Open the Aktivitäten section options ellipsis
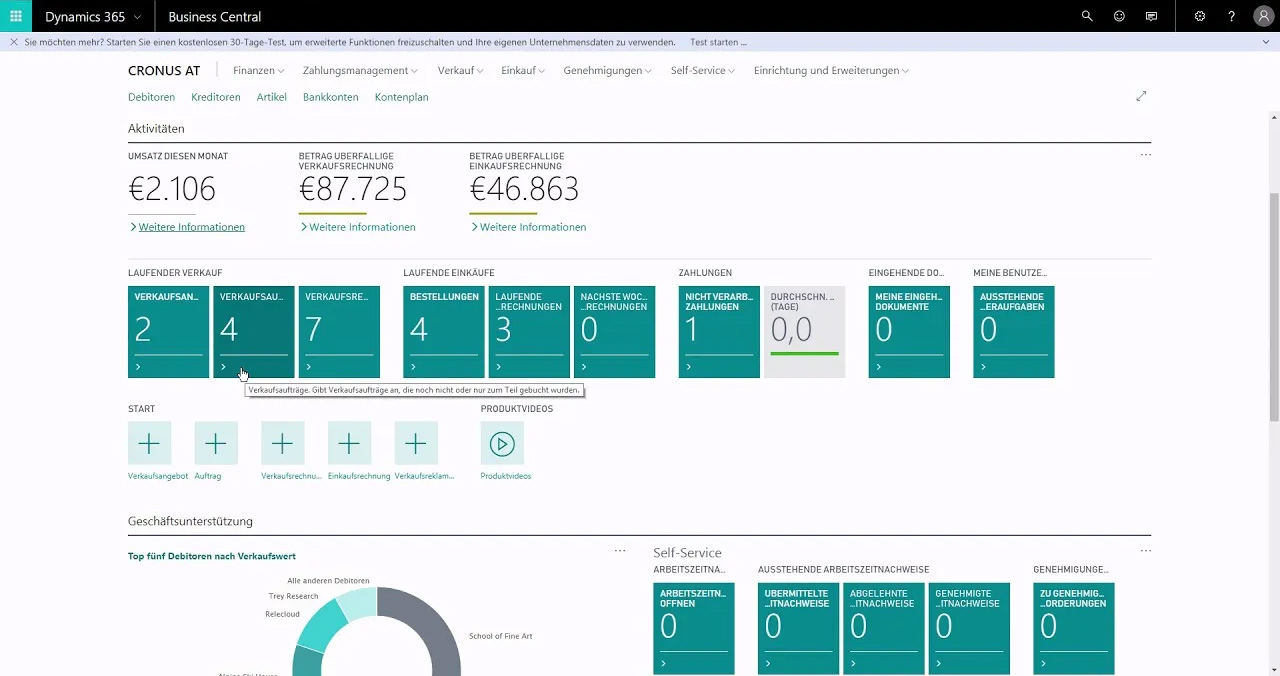 point(1145,155)
